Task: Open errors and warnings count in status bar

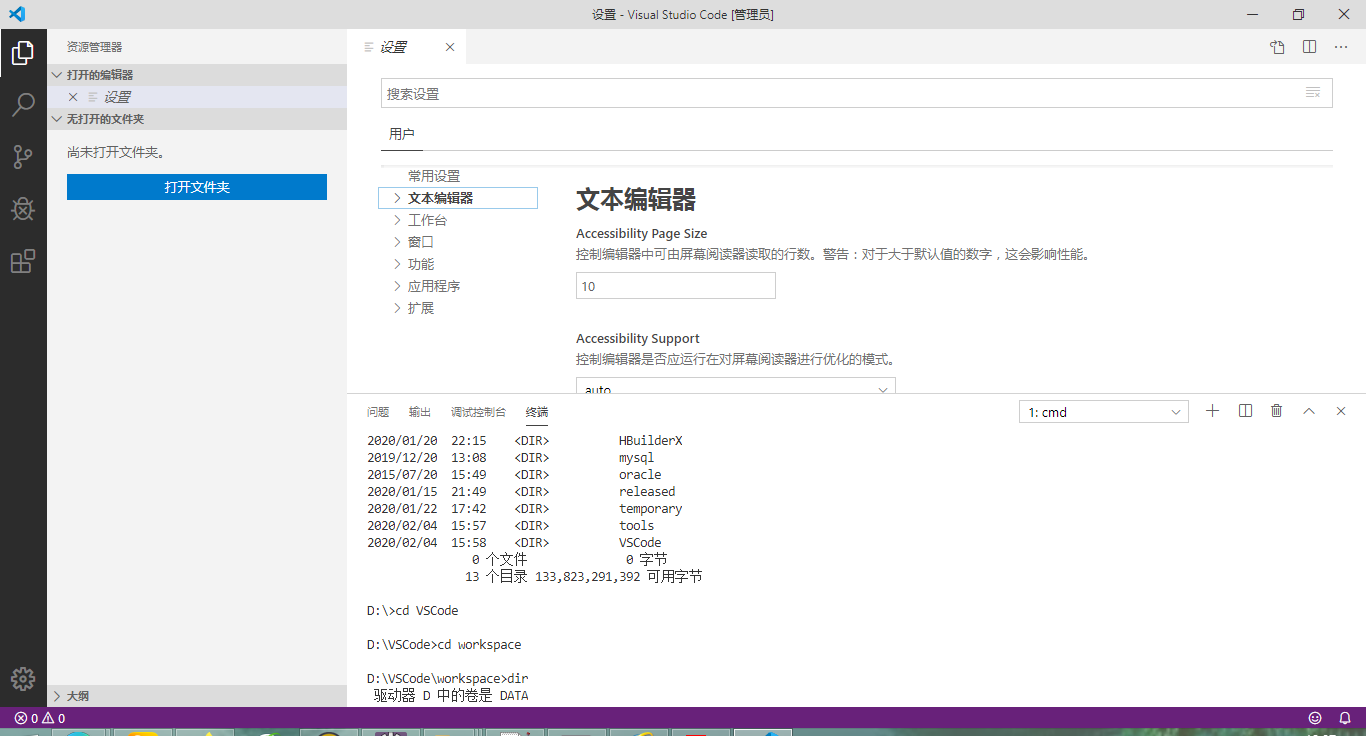Action: point(40,718)
